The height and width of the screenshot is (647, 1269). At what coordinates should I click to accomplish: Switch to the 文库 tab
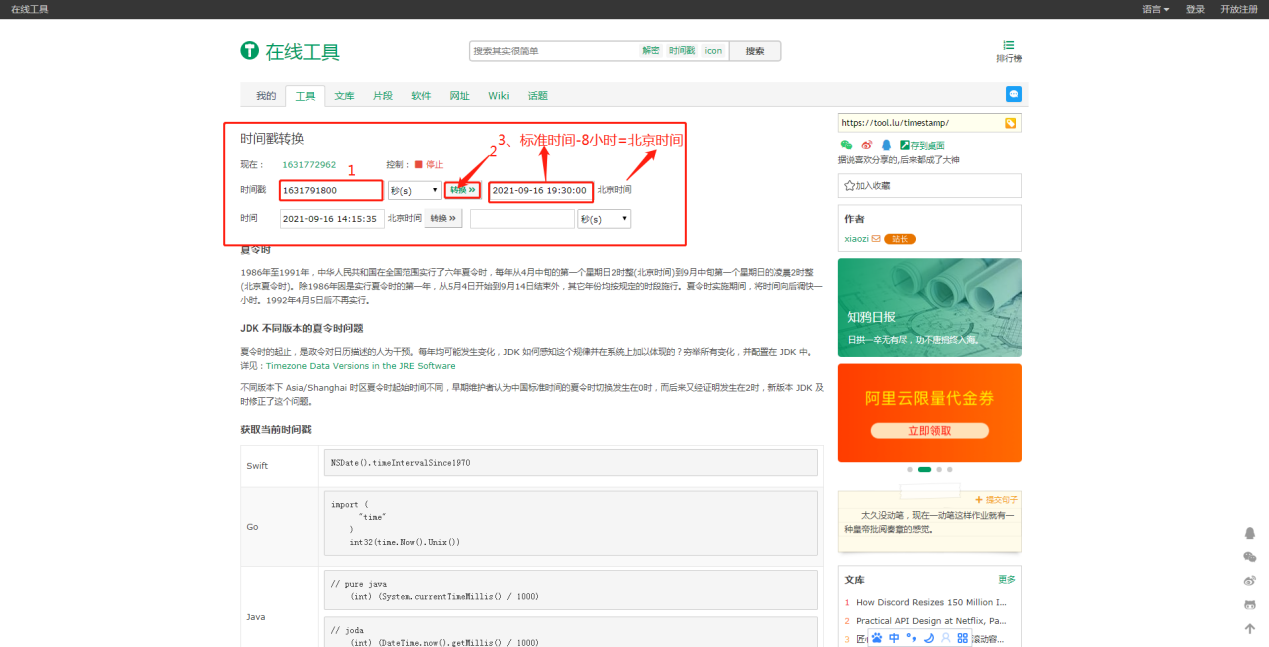coord(344,96)
